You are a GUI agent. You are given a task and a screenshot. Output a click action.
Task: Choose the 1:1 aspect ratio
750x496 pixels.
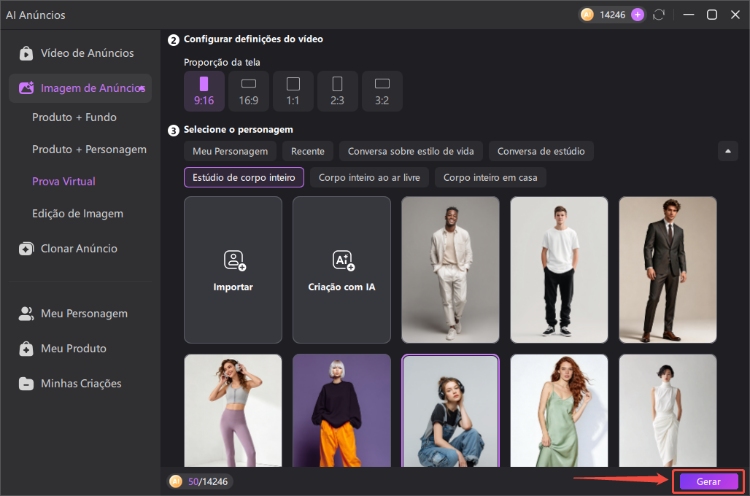293,91
